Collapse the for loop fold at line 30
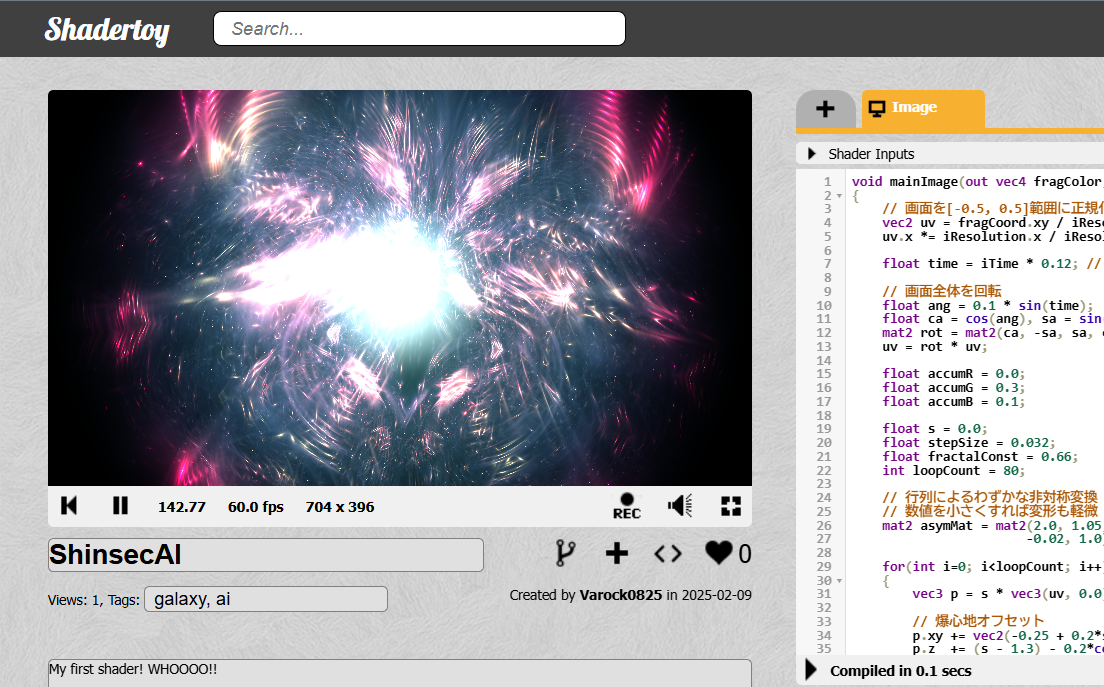The width and height of the screenshot is (1104, 687). click(x=840, y=580)
